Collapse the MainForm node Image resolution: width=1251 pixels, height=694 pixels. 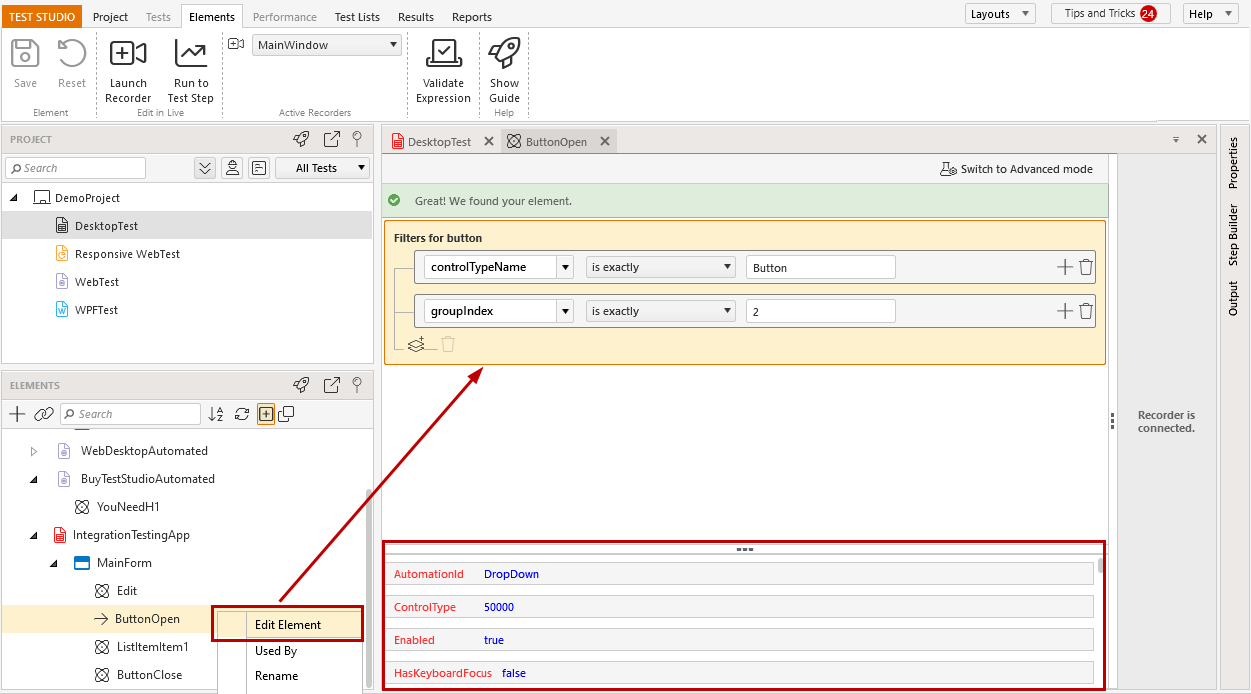pos(54,563)
